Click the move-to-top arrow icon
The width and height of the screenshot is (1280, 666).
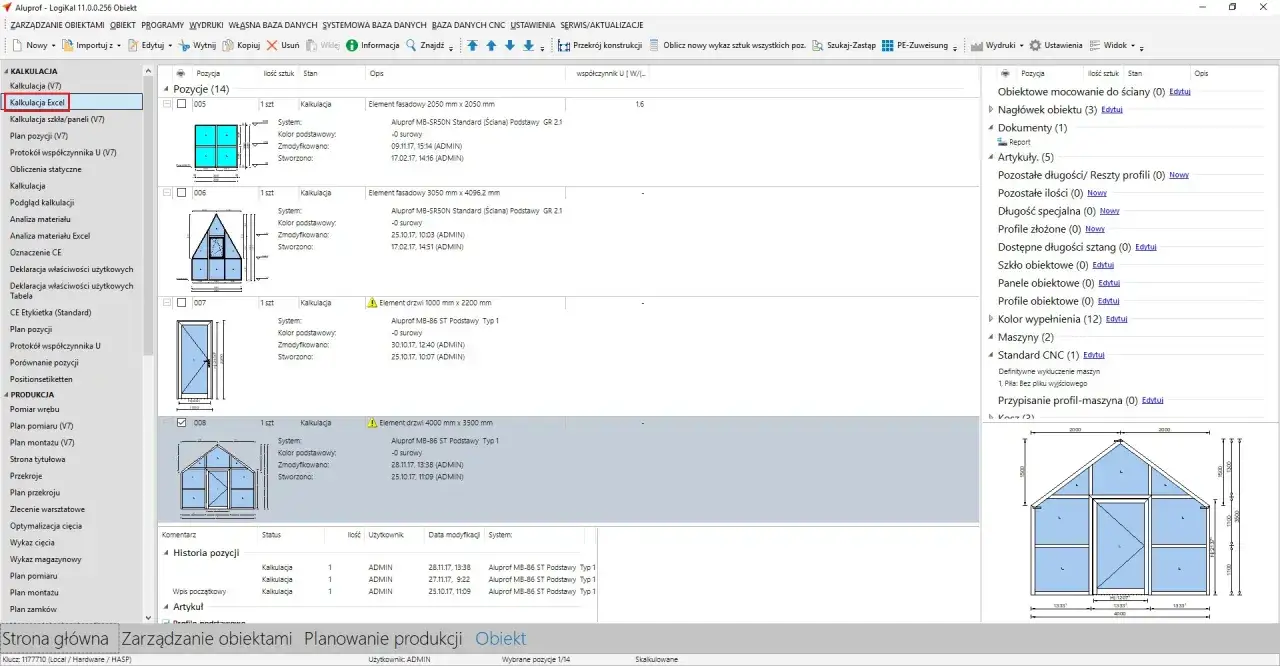(x=472, y=45)
